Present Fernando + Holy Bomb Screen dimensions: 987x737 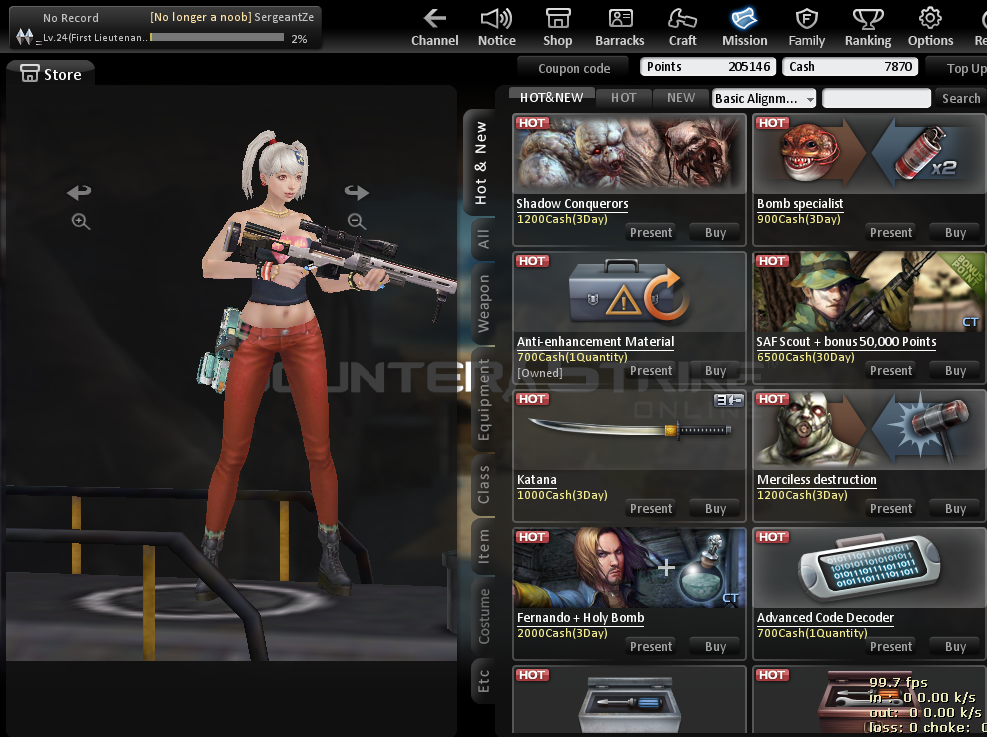coord(651,646)
